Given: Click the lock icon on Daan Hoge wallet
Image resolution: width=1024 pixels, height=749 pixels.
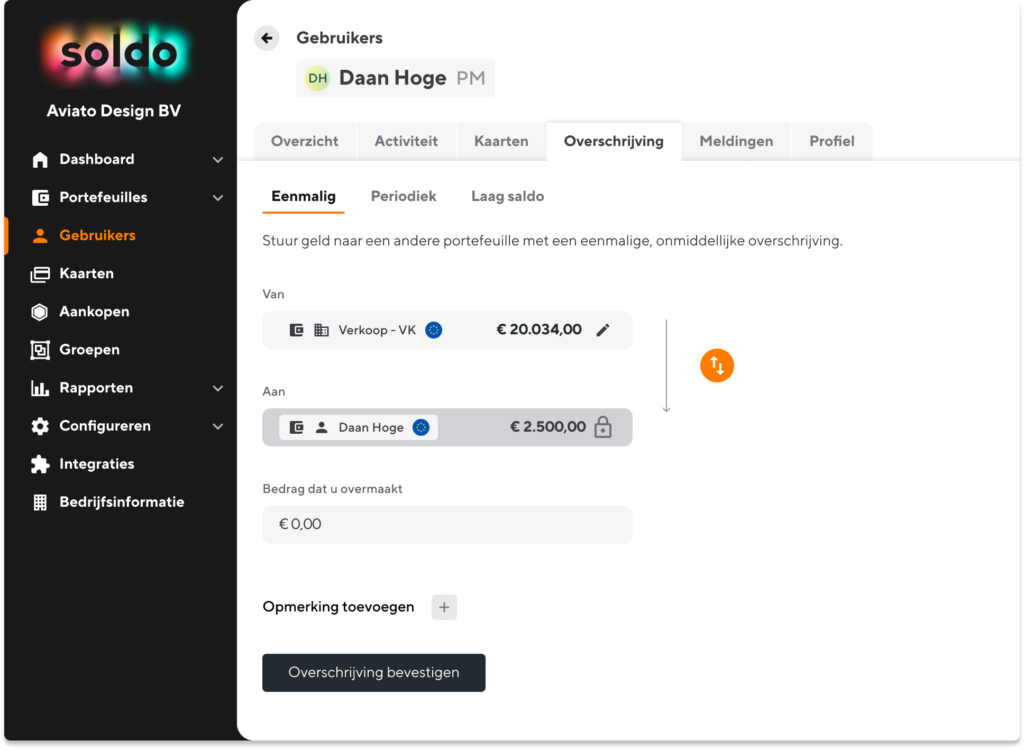Looking at the screenshot, I should tap(603, 427).
